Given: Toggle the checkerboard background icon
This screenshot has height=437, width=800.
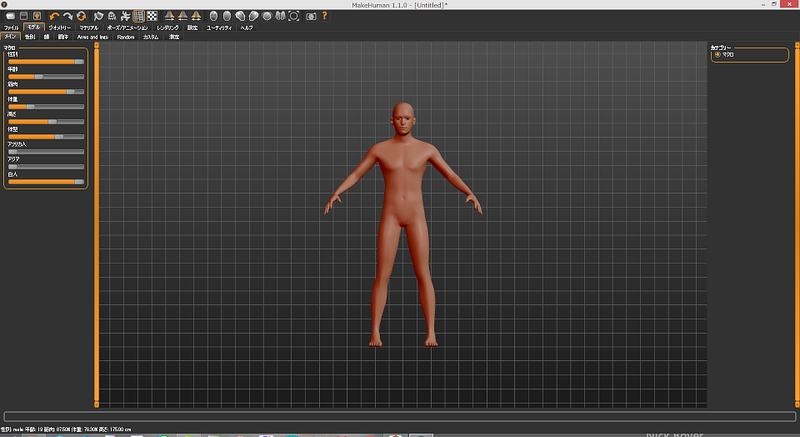Looking at the screenshot, I should coord(152,16).
